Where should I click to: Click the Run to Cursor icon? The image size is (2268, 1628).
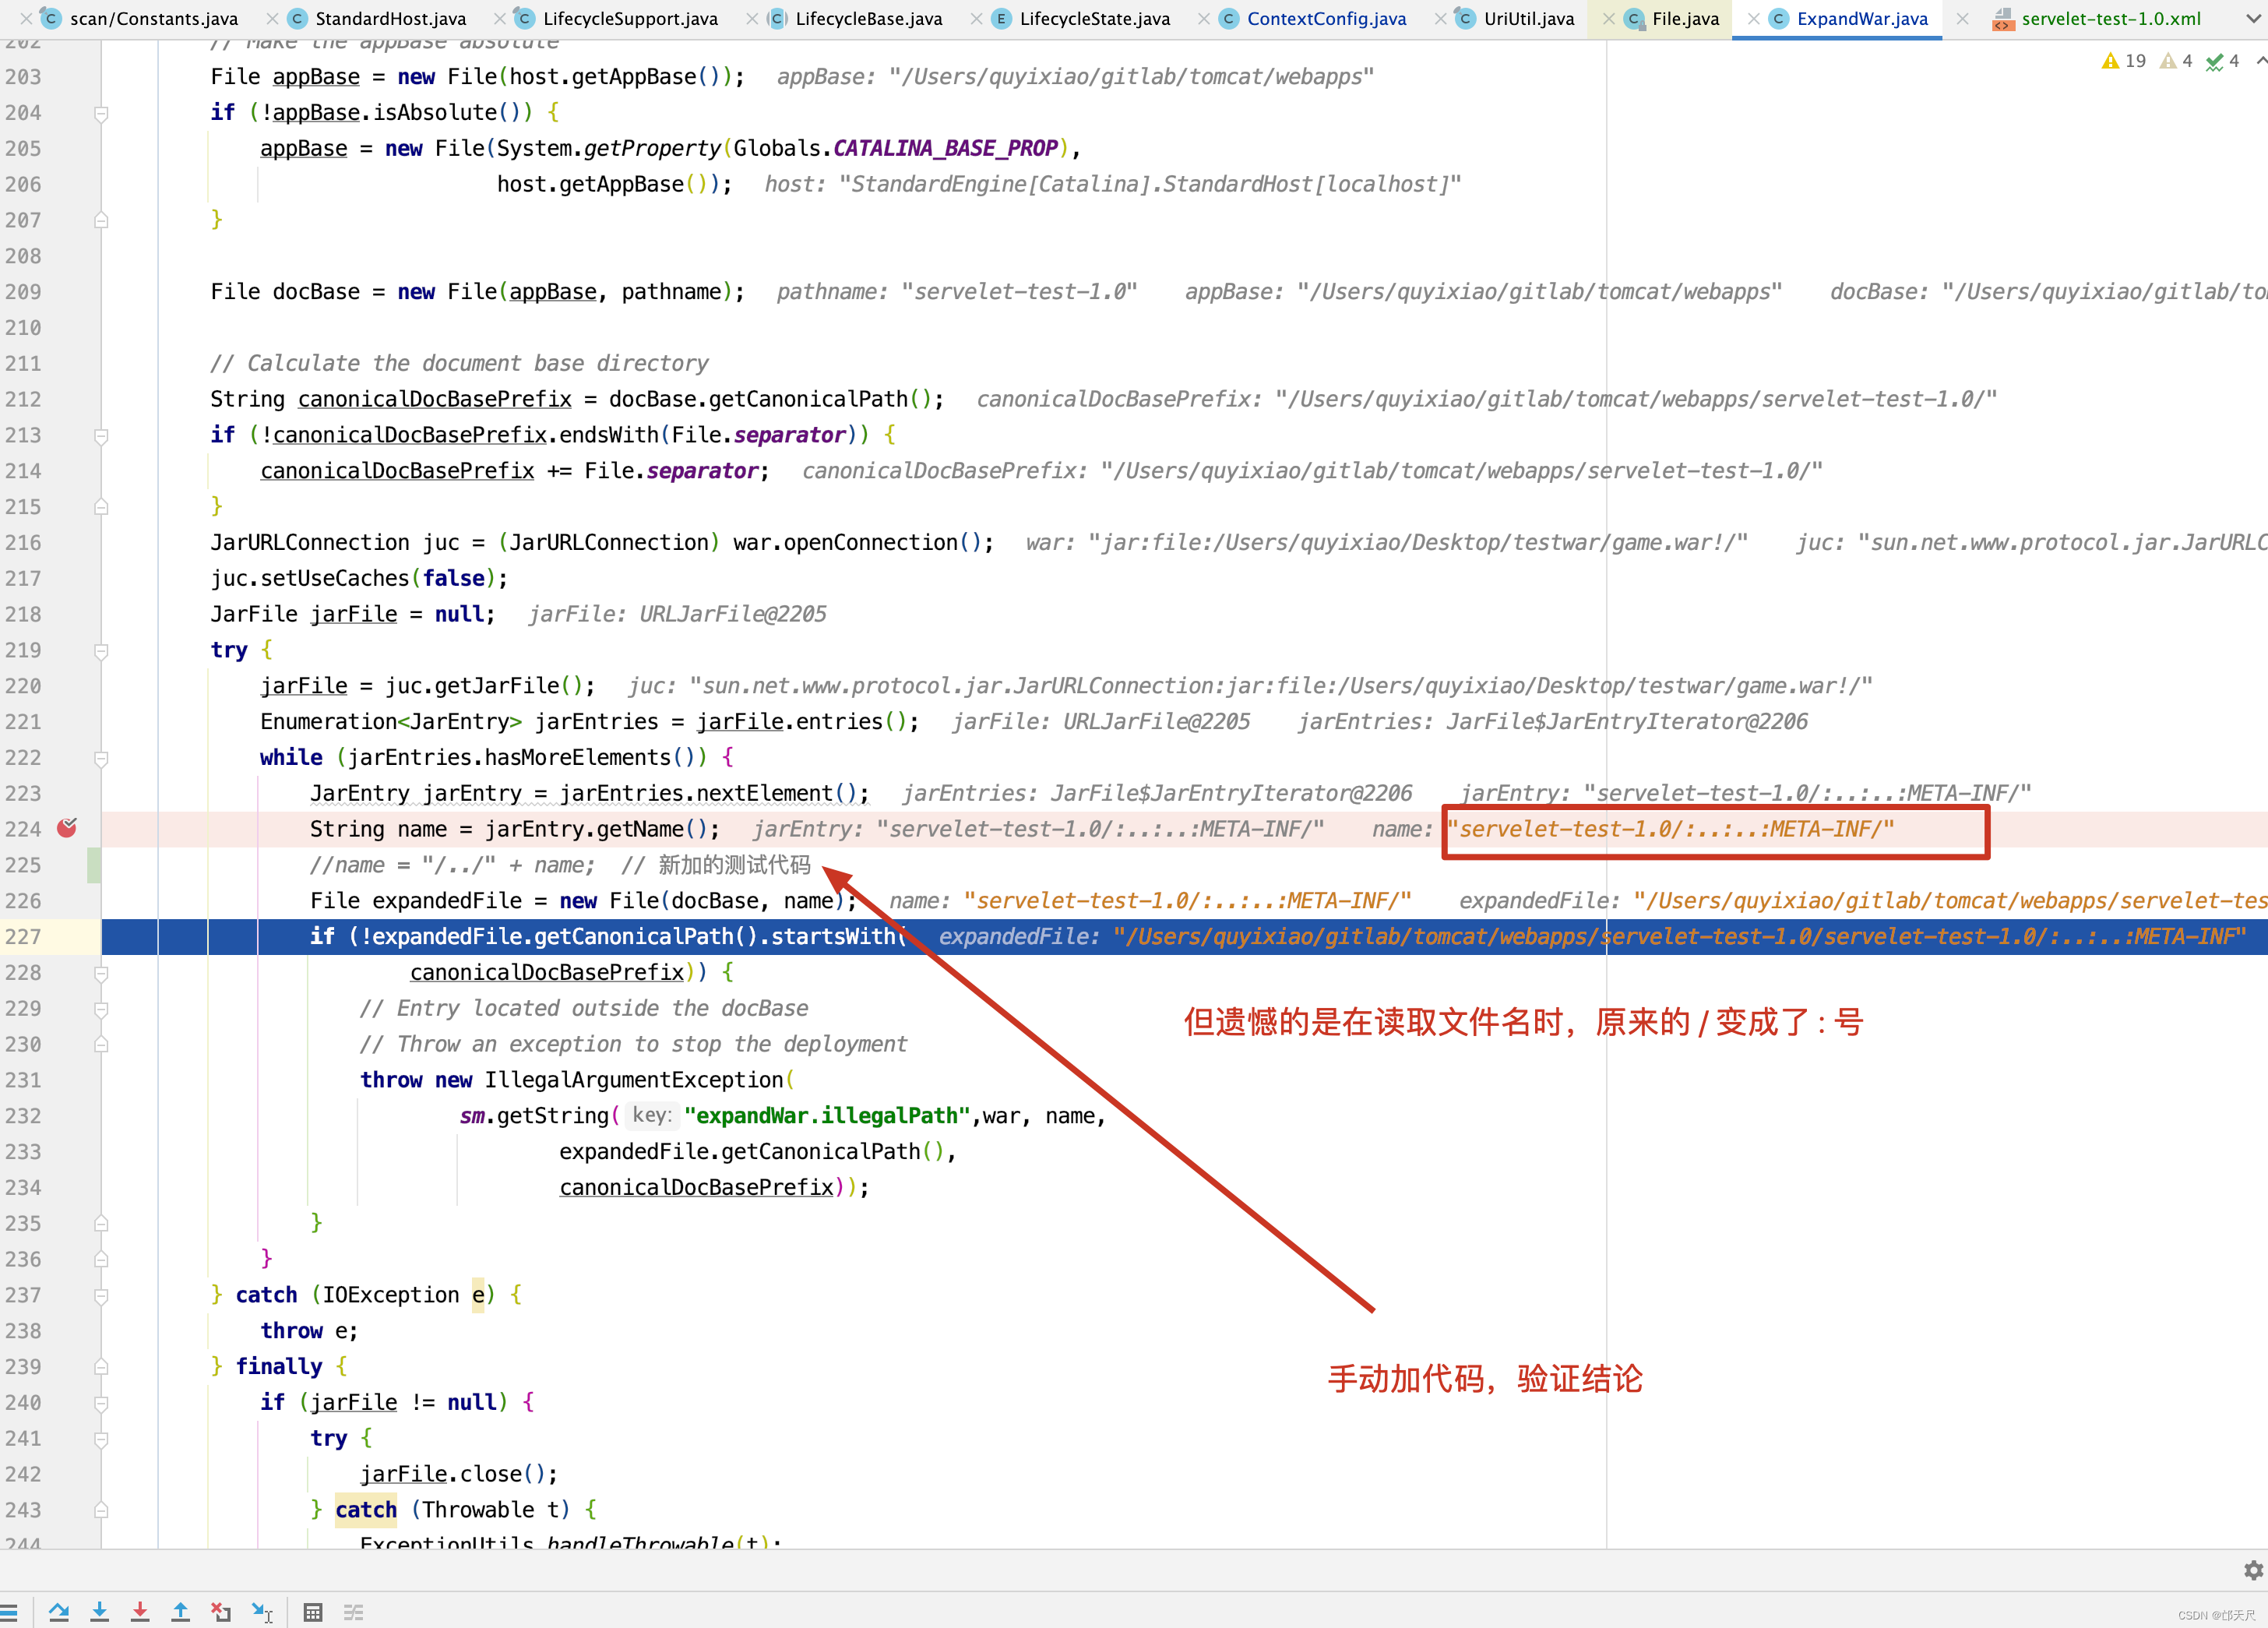coord(262,1612)
